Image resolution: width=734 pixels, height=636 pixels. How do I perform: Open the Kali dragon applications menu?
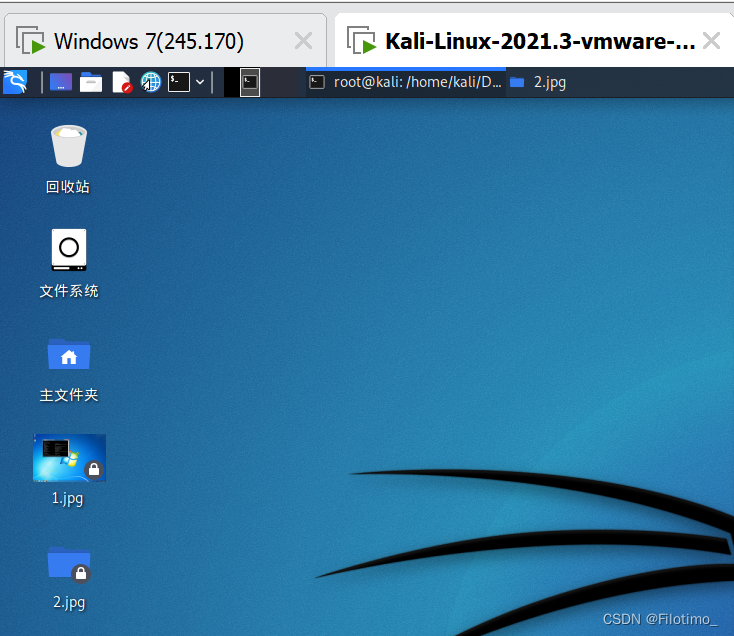(15, 82)
